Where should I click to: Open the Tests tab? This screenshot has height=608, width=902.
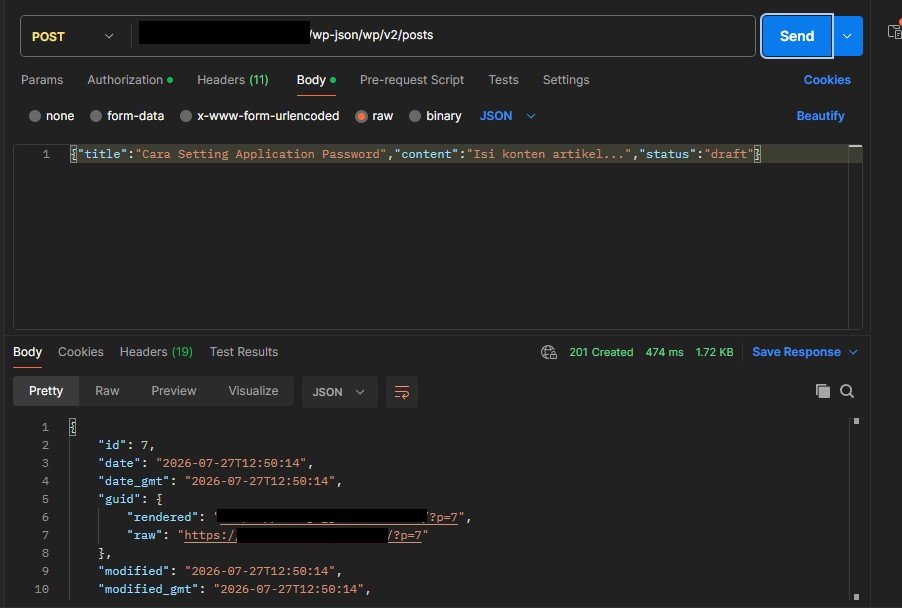click(503, 80)
